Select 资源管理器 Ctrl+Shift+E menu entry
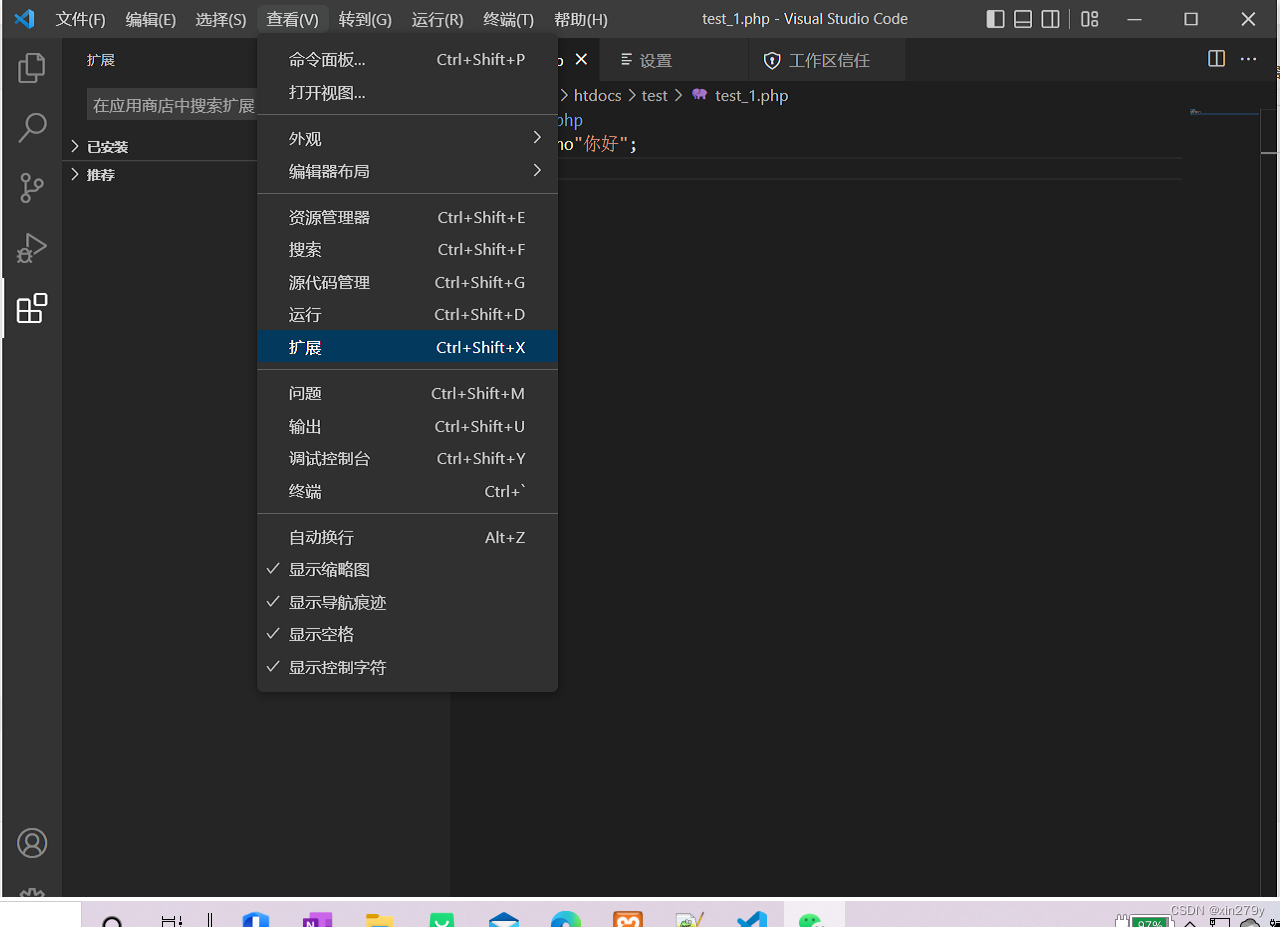 [x=407, y=217]
